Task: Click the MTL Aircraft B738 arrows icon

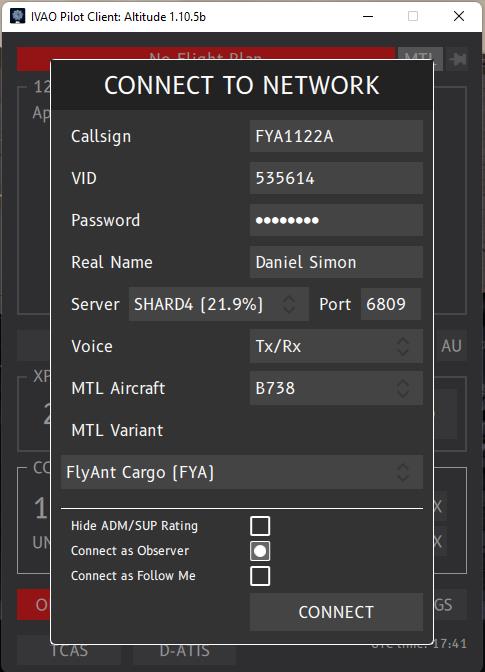Action: 403,388
